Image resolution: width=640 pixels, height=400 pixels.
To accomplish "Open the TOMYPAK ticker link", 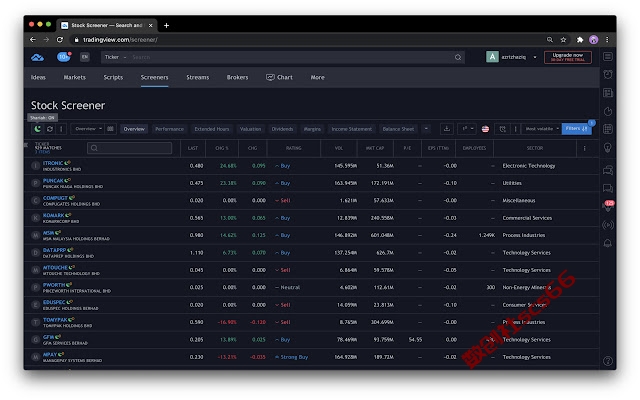I will (x=55, y=320).
